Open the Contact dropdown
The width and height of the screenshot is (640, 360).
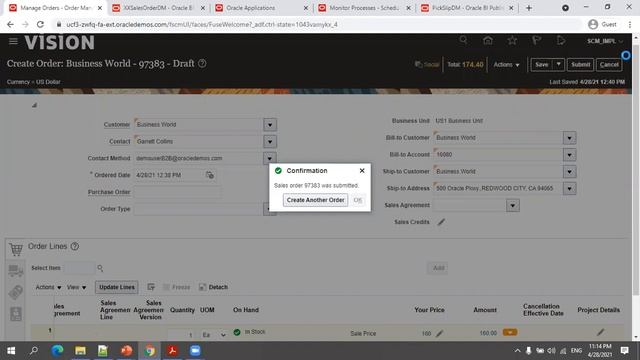[x=269, y=142]
